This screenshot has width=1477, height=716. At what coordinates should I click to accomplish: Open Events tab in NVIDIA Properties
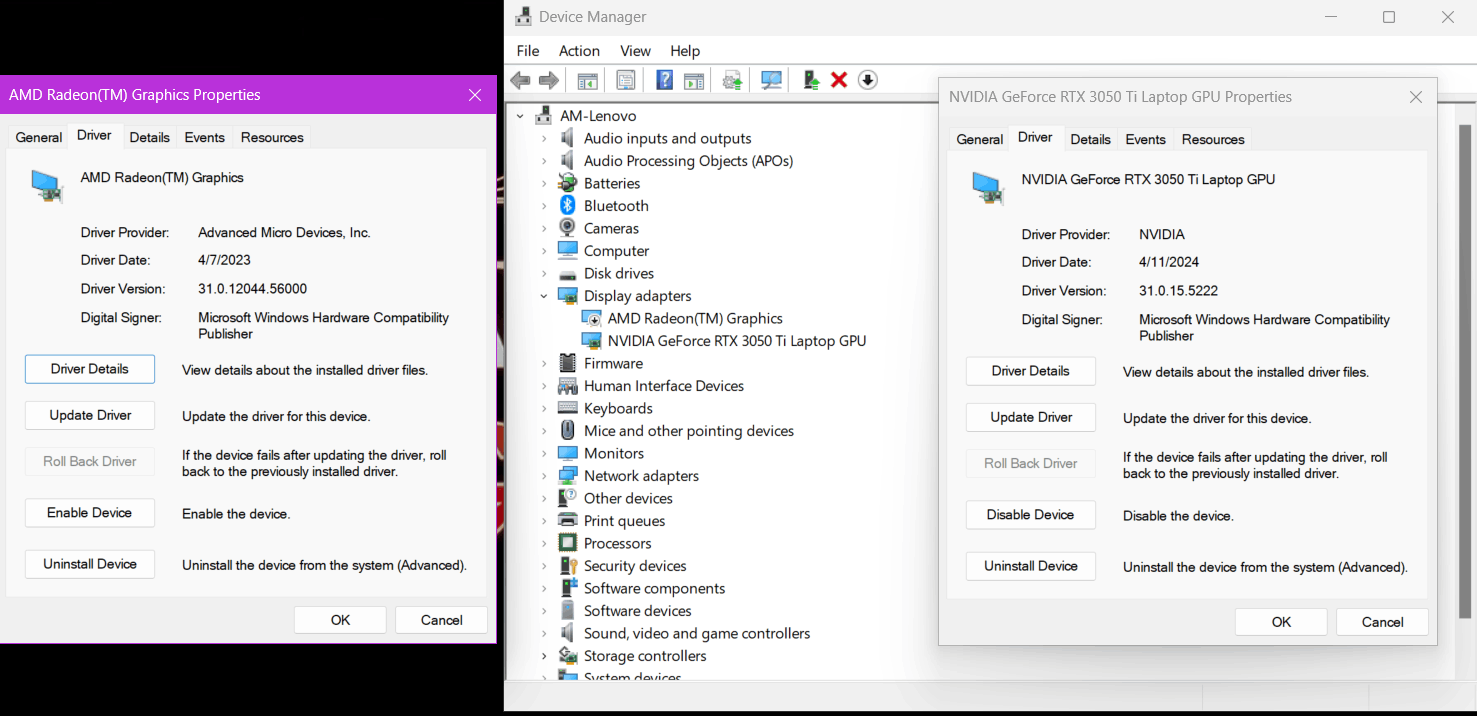(1145, 139)
